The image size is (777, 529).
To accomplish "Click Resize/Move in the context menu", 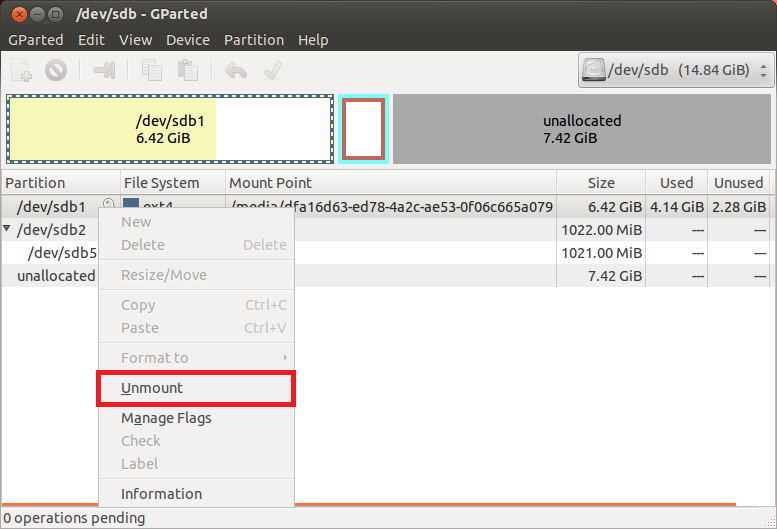I will [x=196, y=275].
